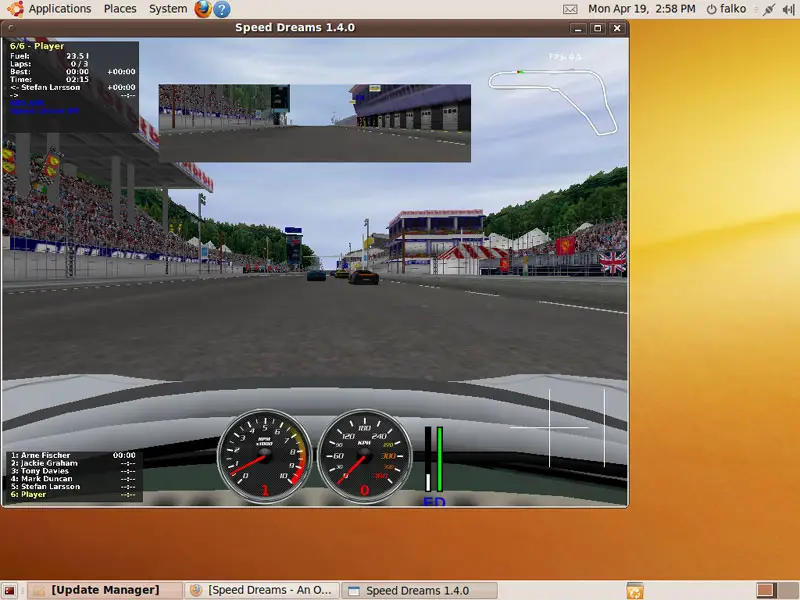Click '4: Mark Duncan' in the standings
Image resolution: width=800 pixels, height=600 pixels.
coord(41,479)
